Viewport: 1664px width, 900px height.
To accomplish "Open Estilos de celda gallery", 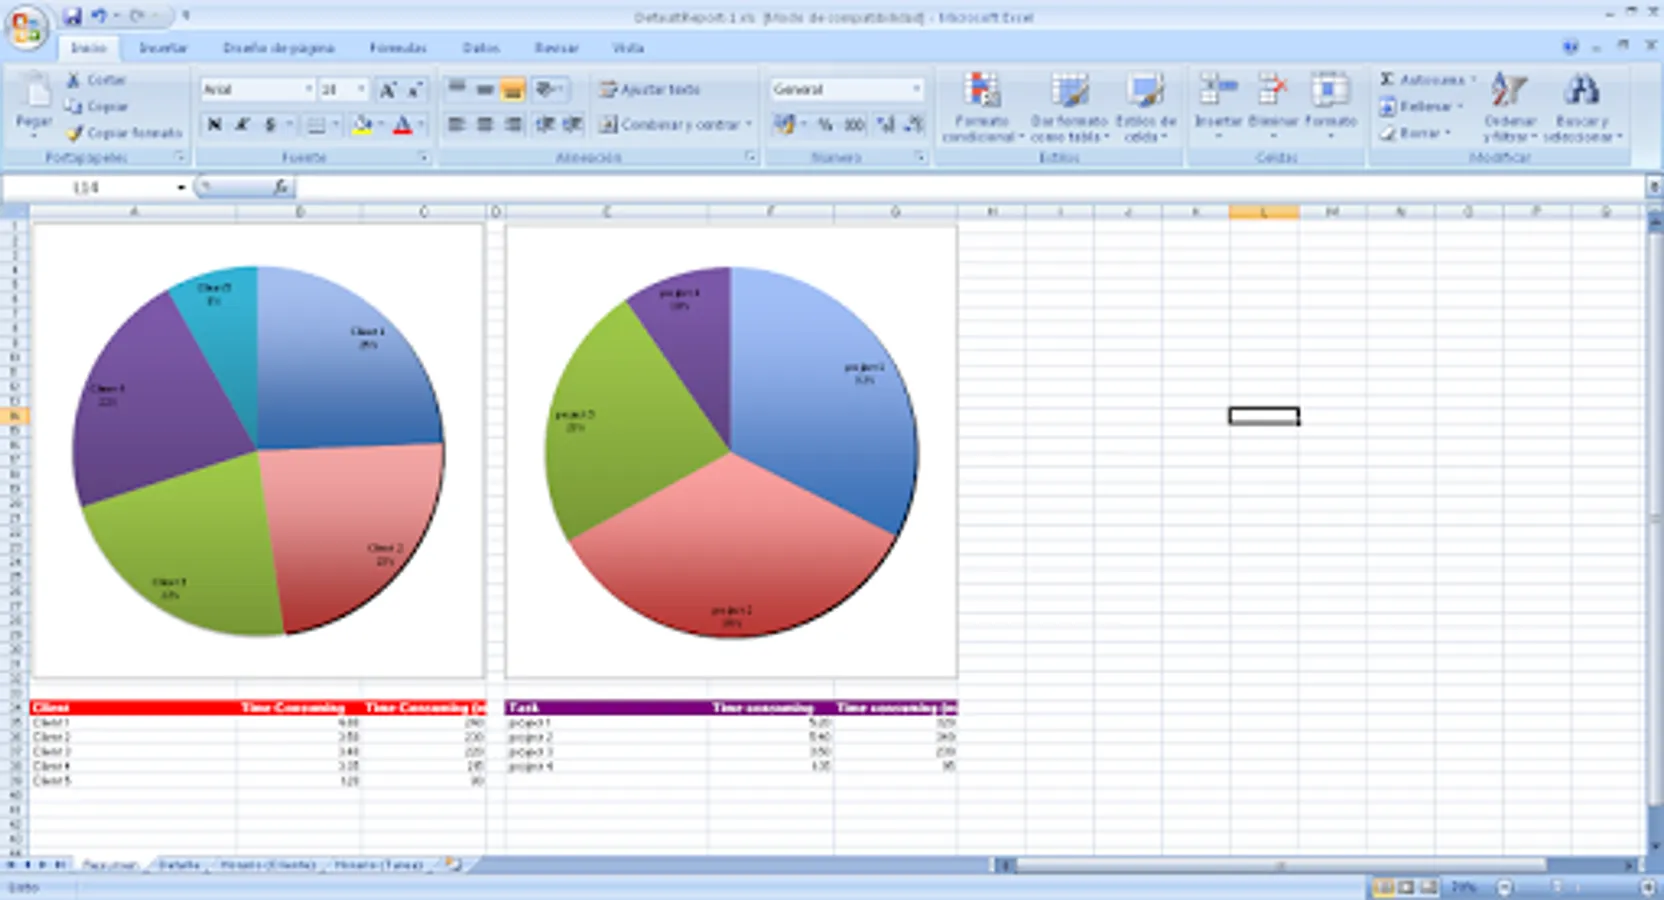I will pos(1146,107).
